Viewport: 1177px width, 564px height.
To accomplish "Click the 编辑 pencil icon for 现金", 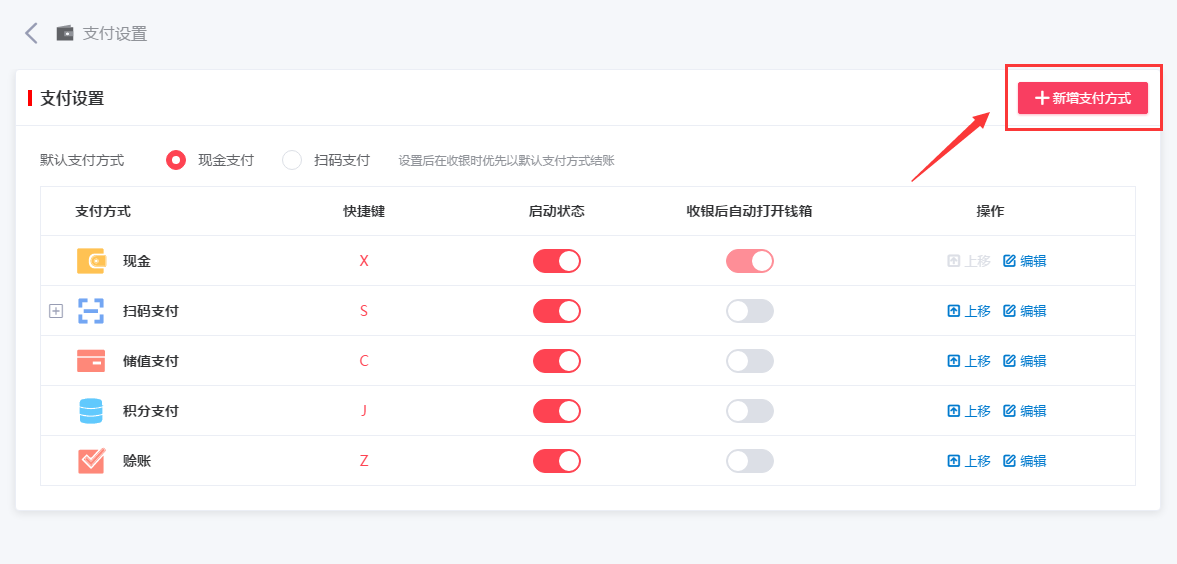I will point(1009,261).
